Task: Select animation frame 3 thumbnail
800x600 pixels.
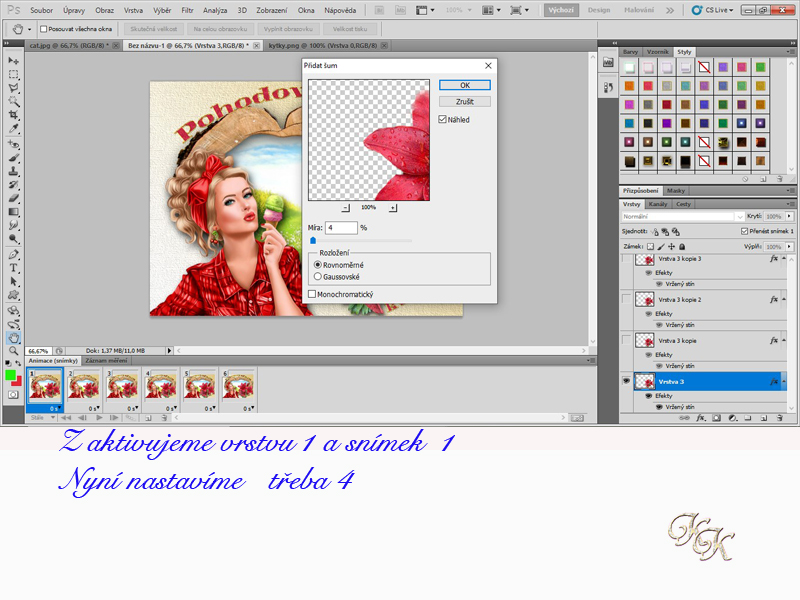Action: click(x=122, y=387)
